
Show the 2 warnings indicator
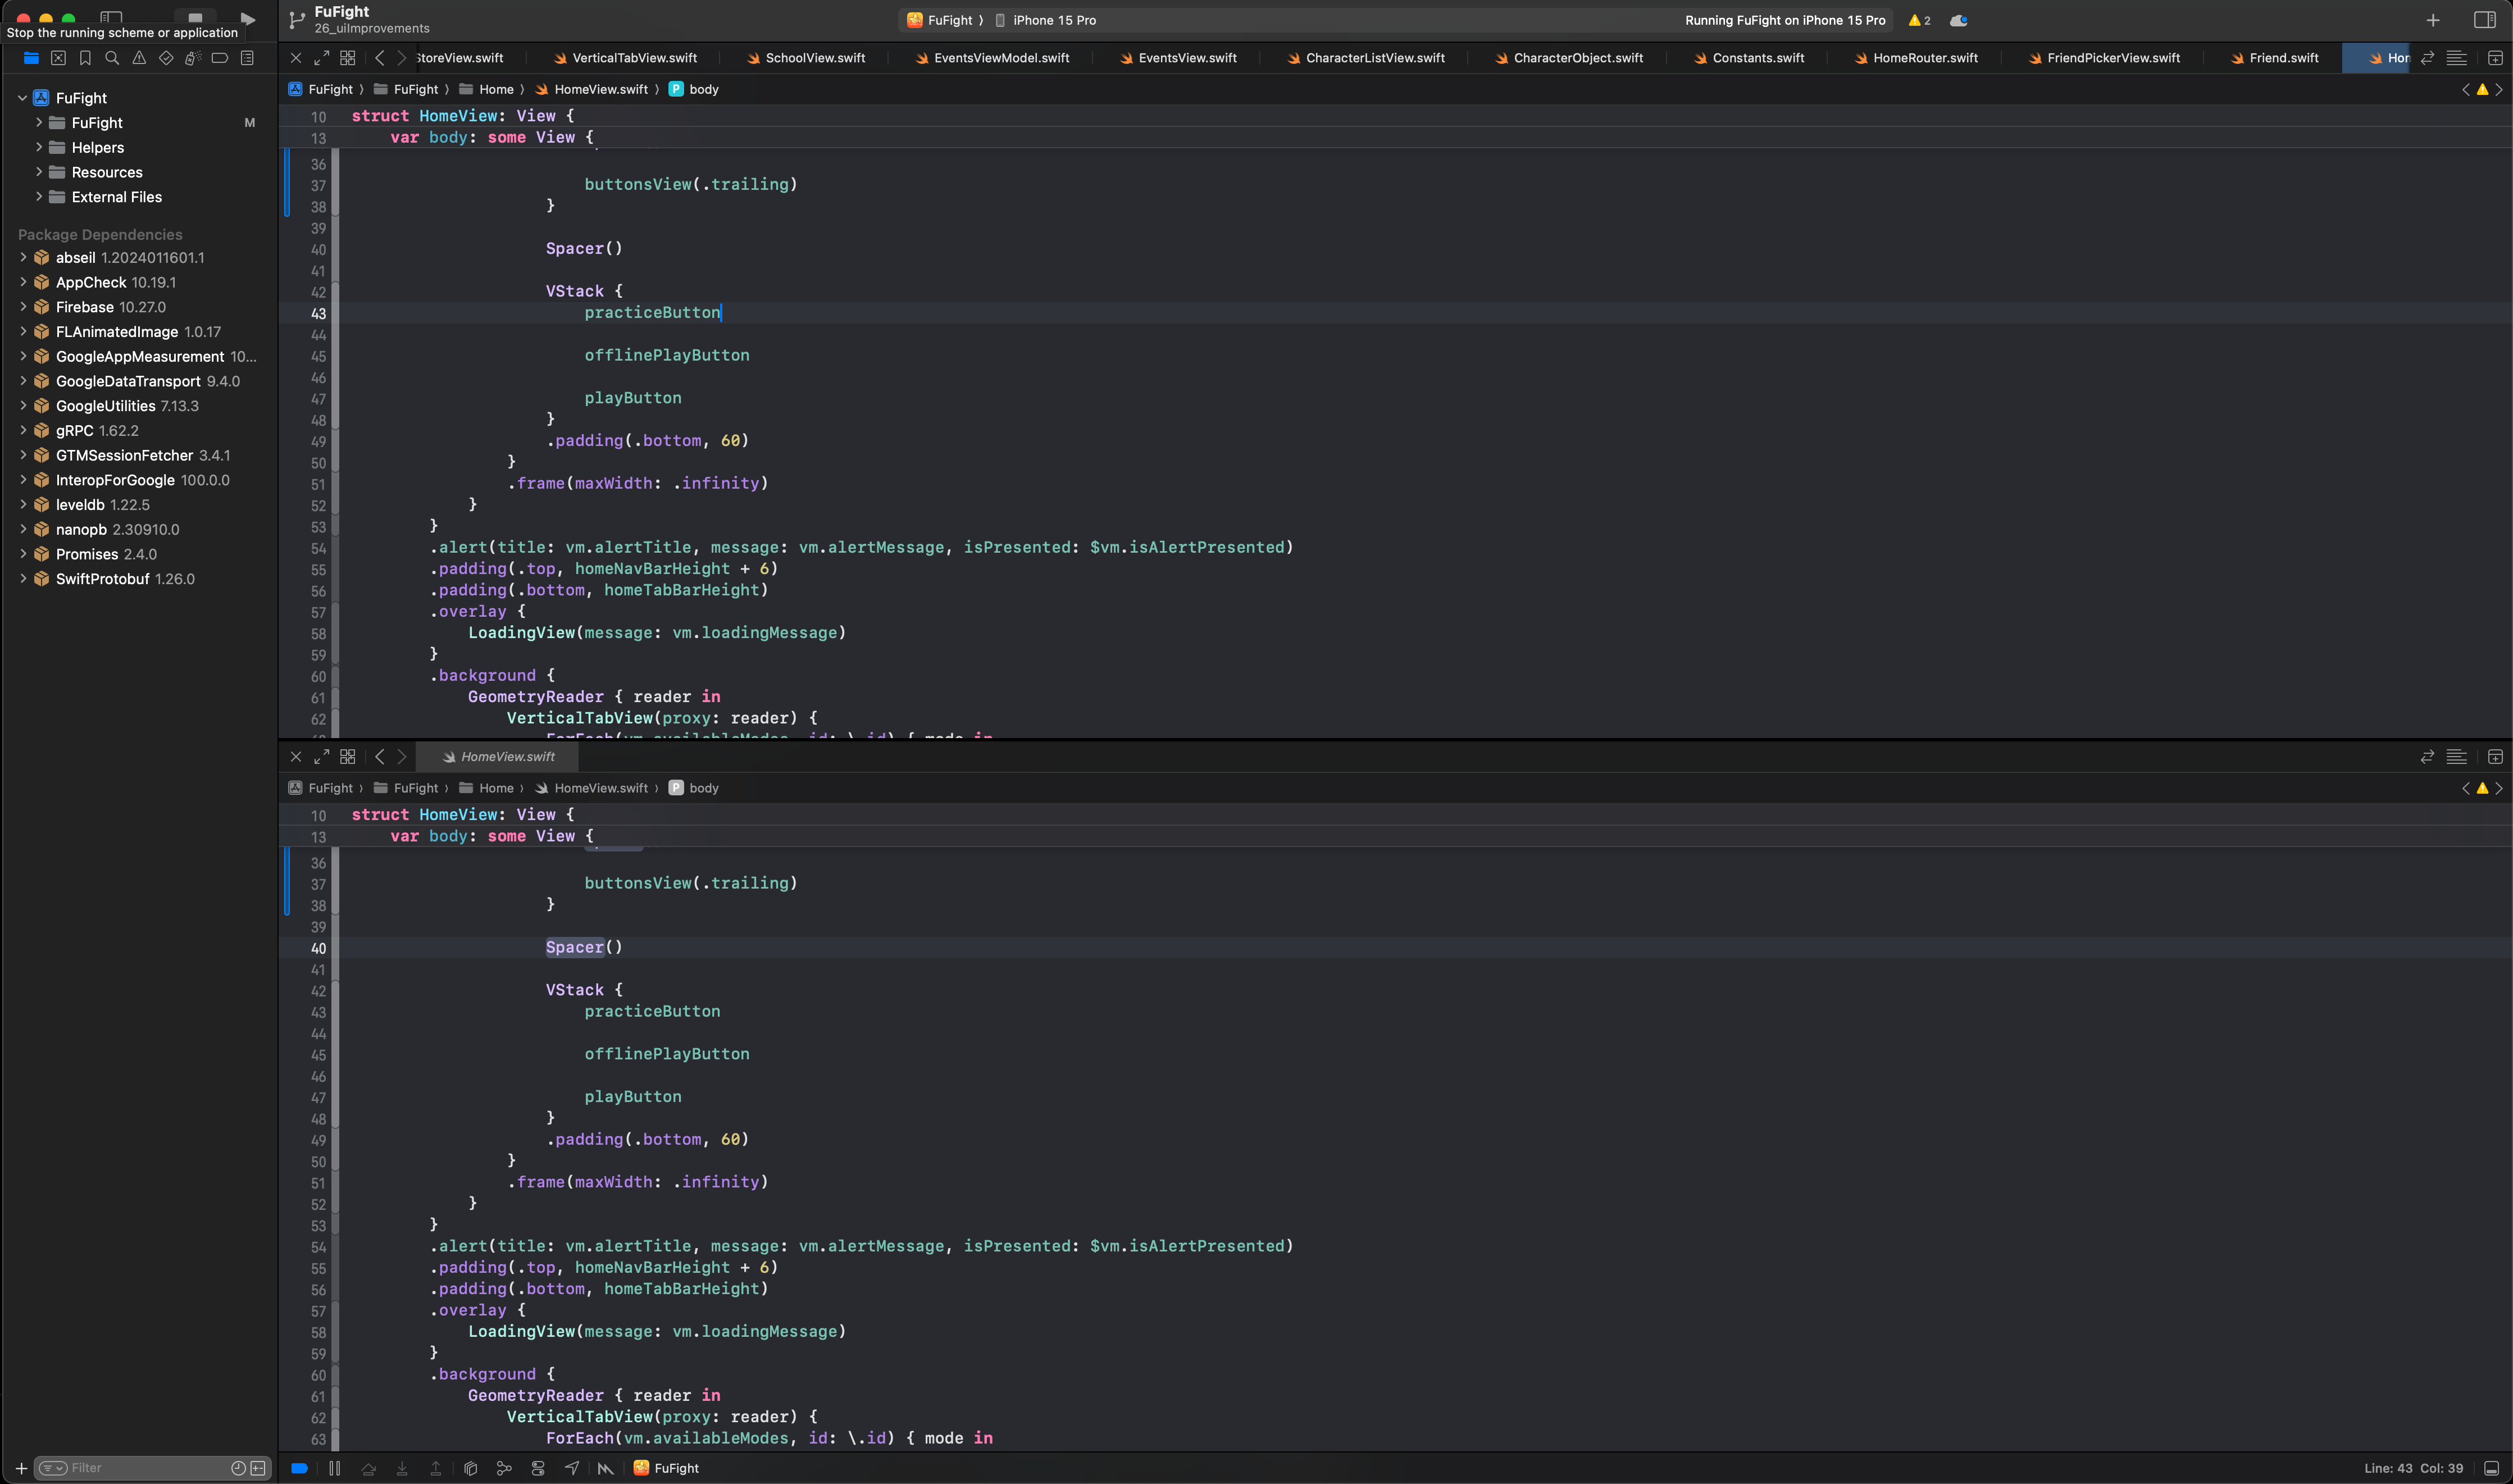(x=1919, y=20)
